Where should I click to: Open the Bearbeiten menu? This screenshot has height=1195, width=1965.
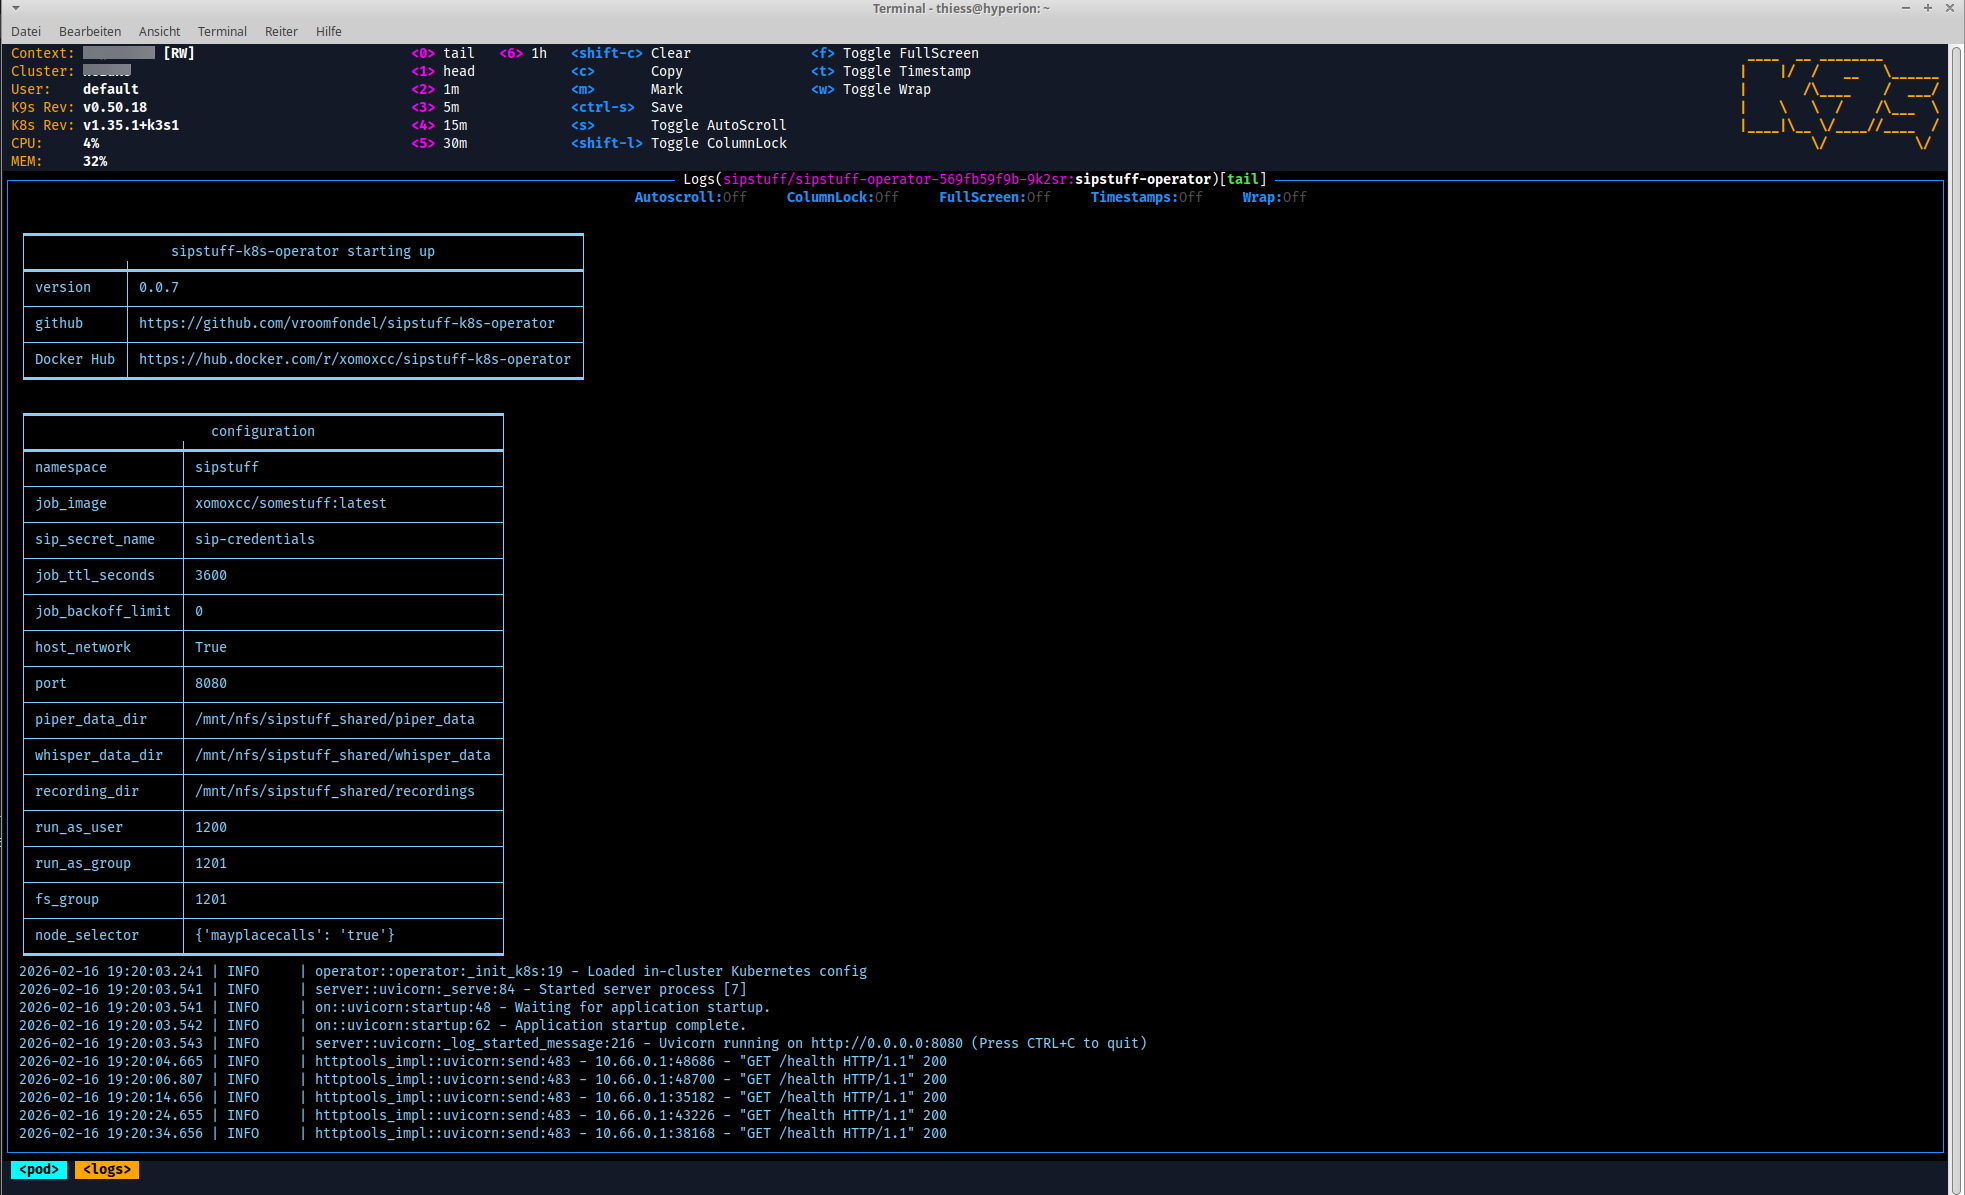coord(90,31)
